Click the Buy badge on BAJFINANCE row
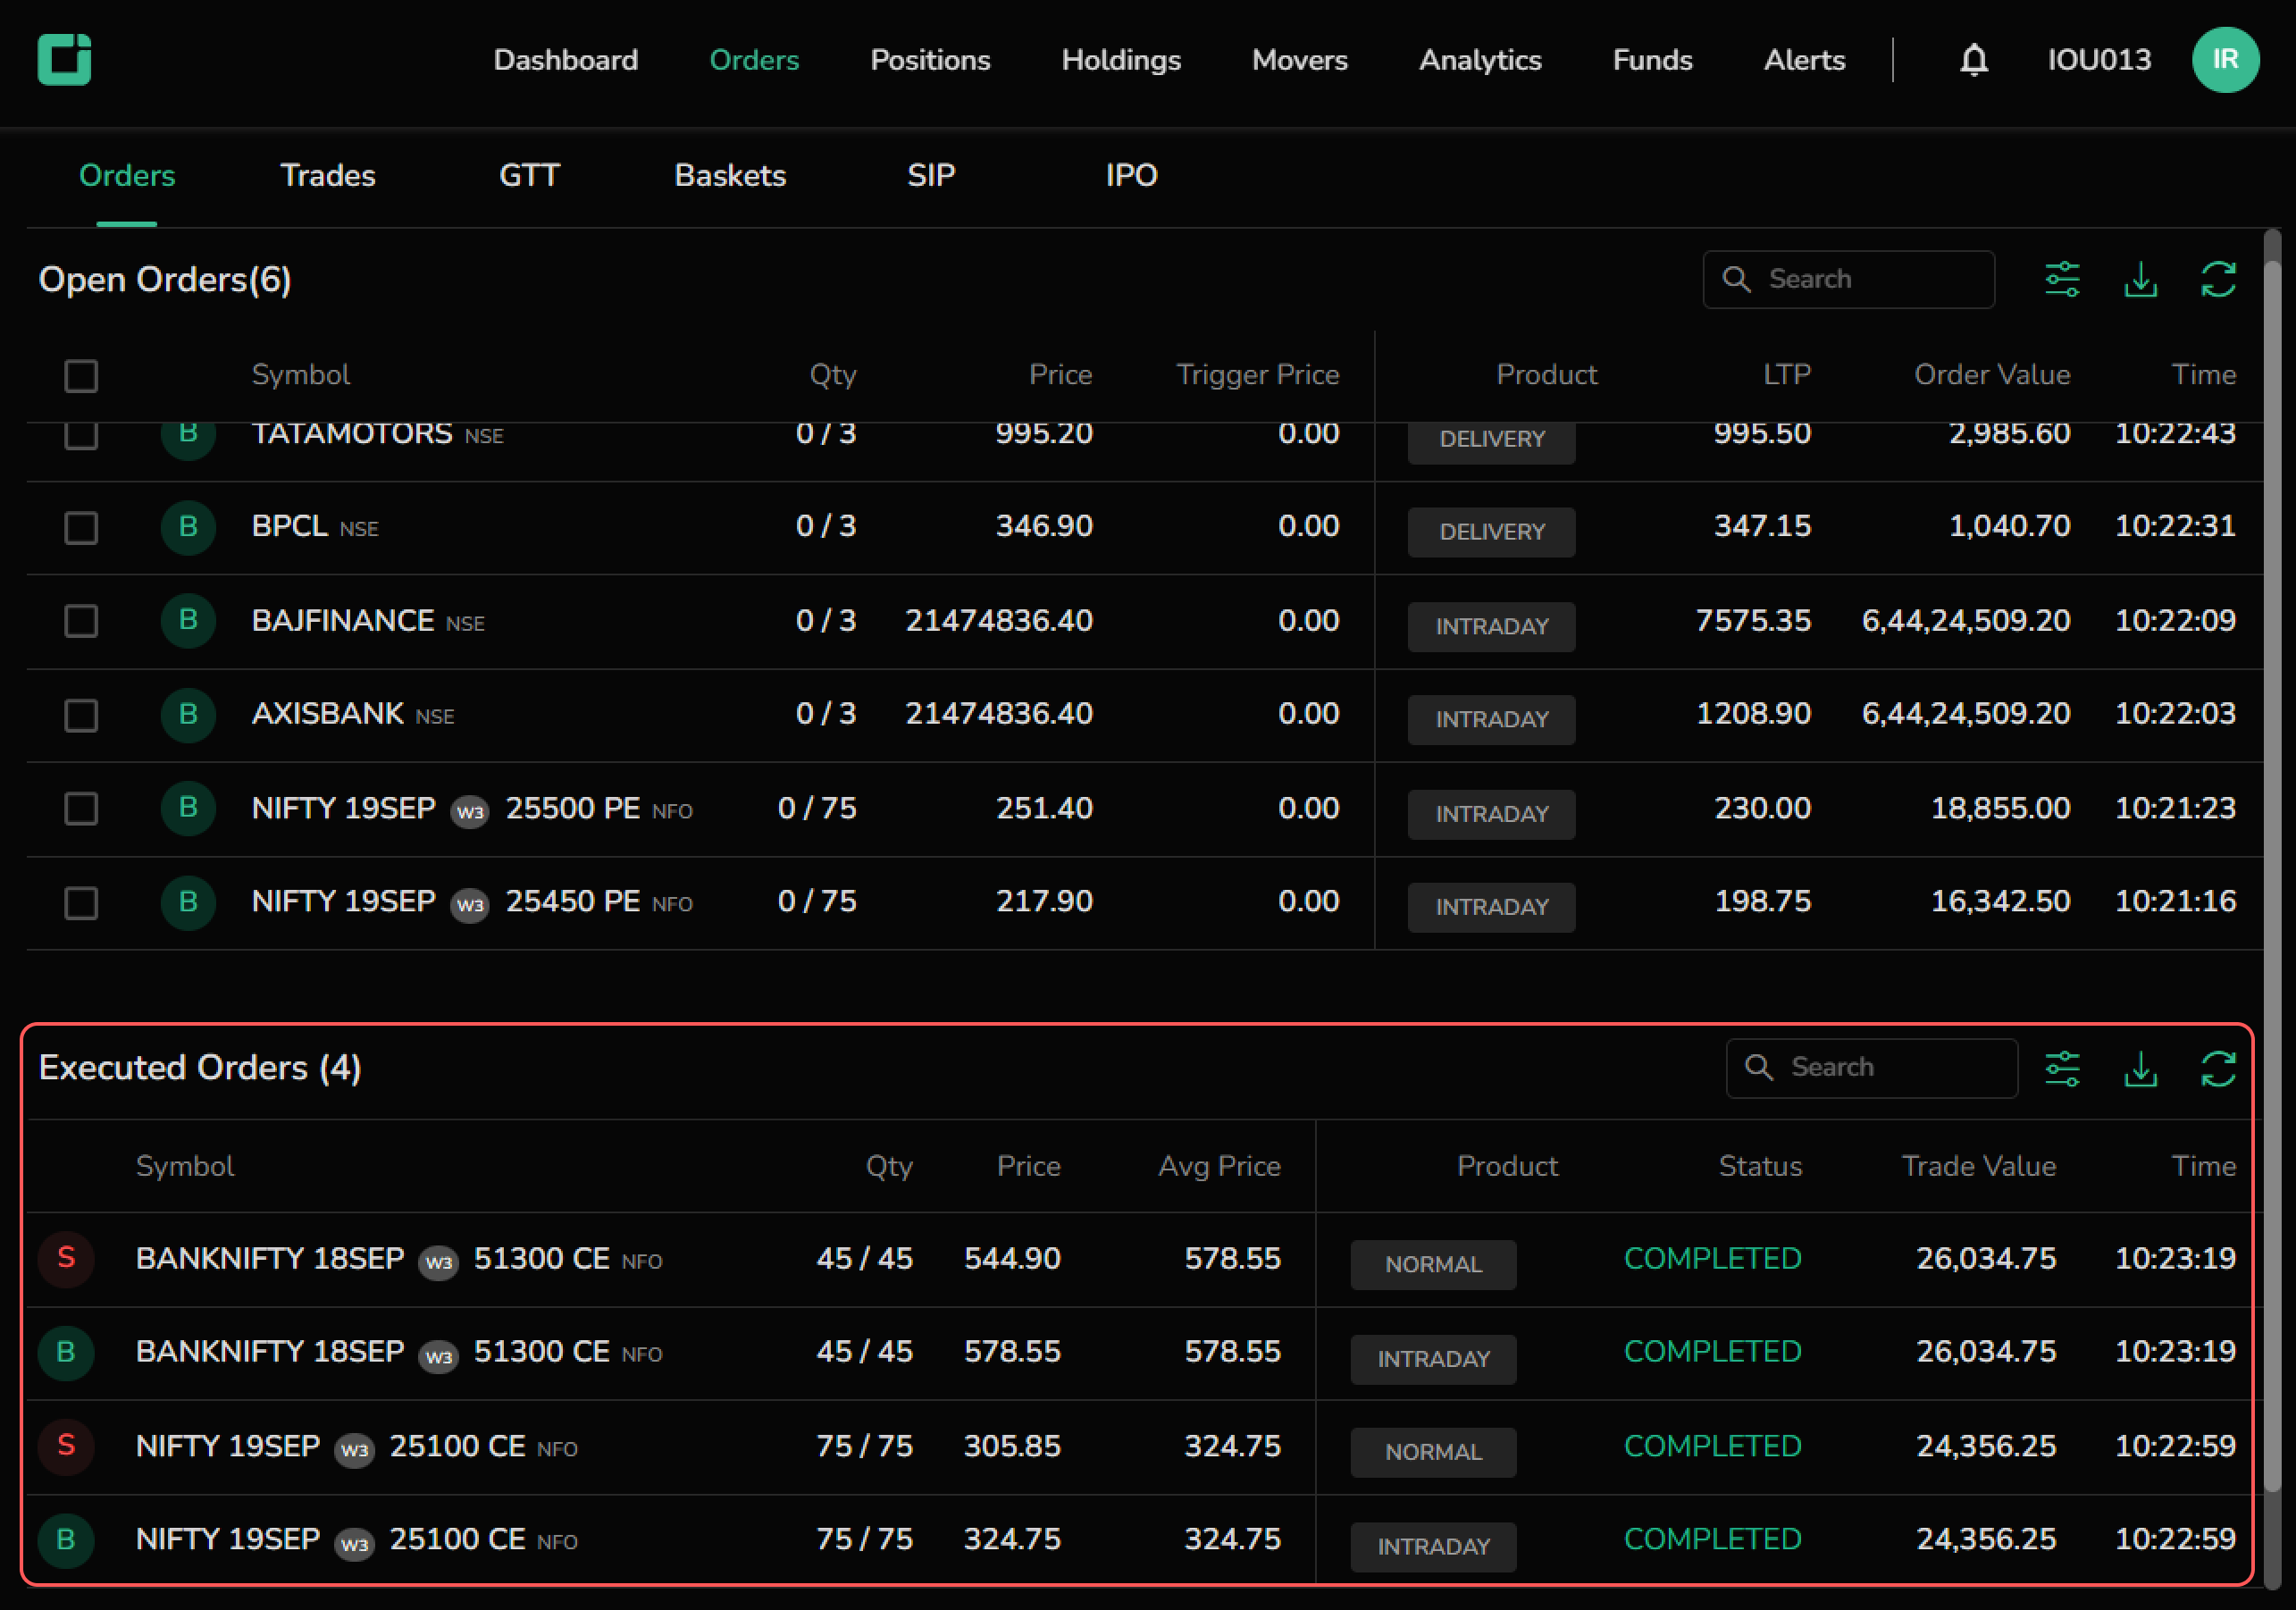The height and width of the screenshot is (1610, 2296). tap(188, 621)
